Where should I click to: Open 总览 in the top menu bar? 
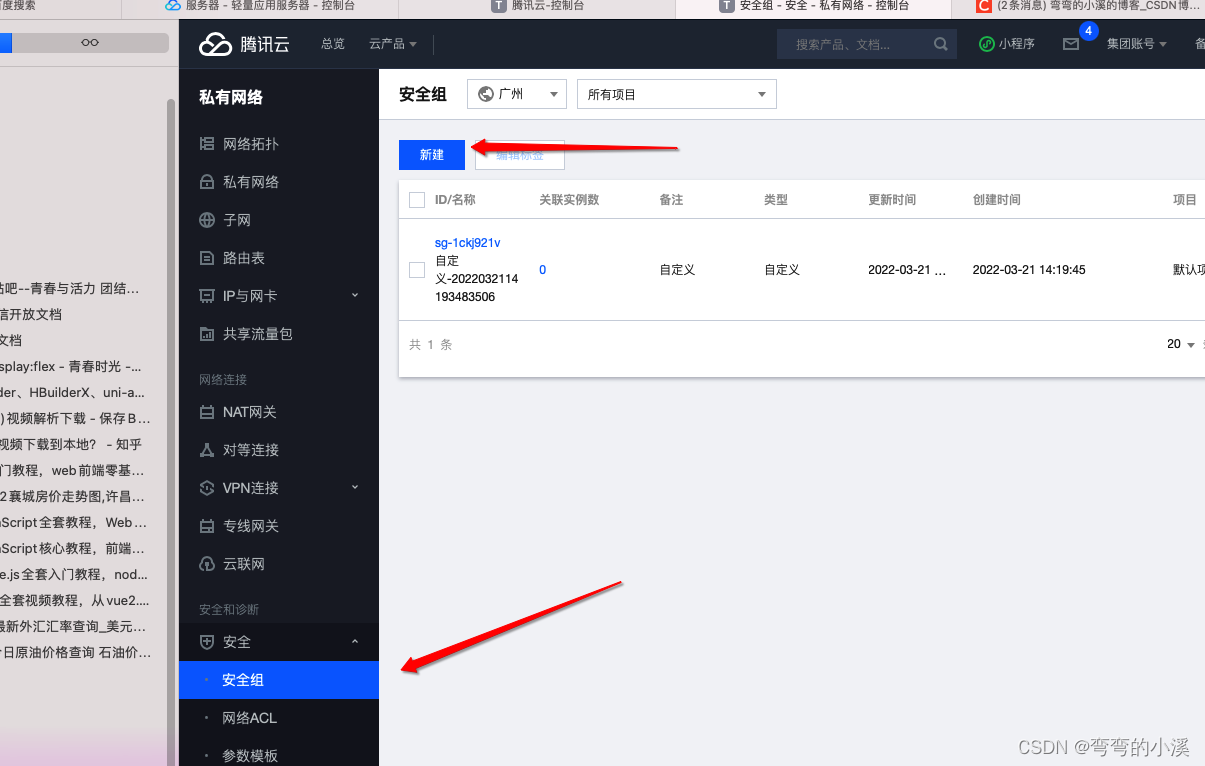332,44
